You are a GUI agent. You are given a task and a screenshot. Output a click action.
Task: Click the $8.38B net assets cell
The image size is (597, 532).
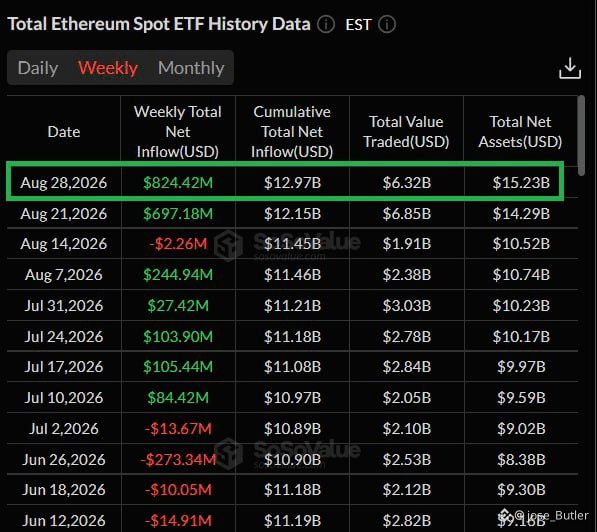(521, 460)
